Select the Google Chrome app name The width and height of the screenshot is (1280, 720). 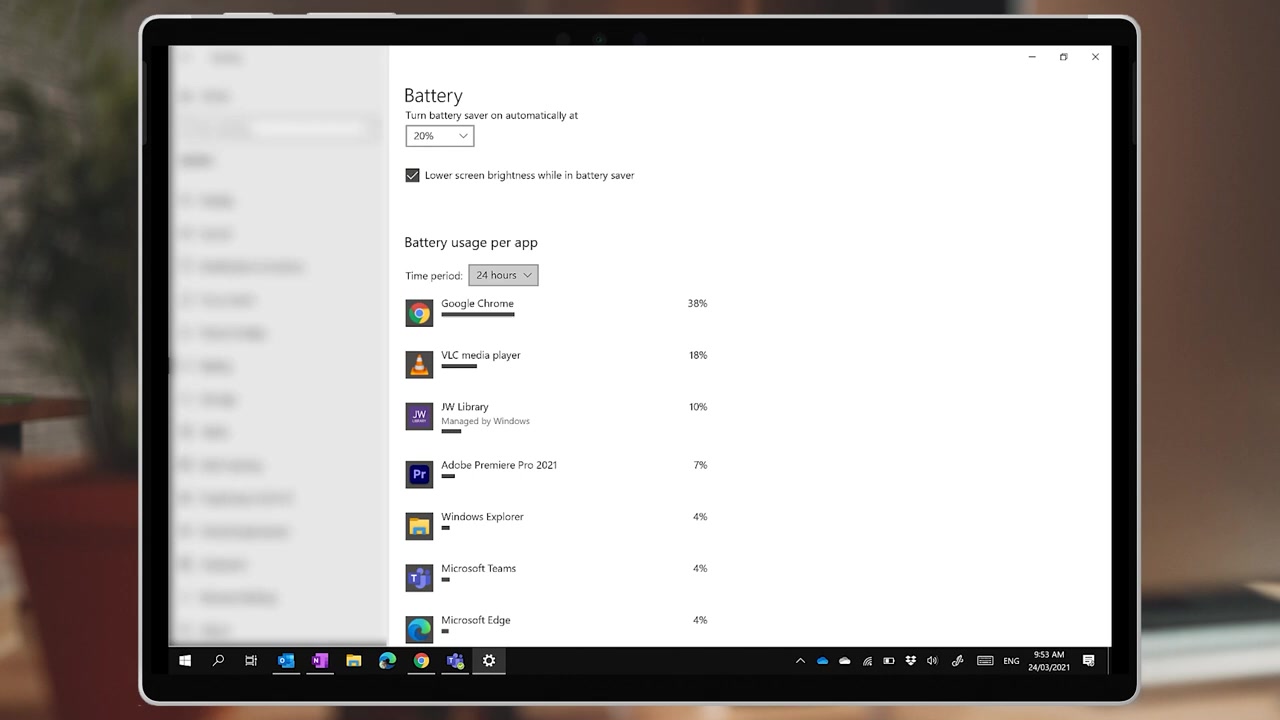tap(477, 304)
